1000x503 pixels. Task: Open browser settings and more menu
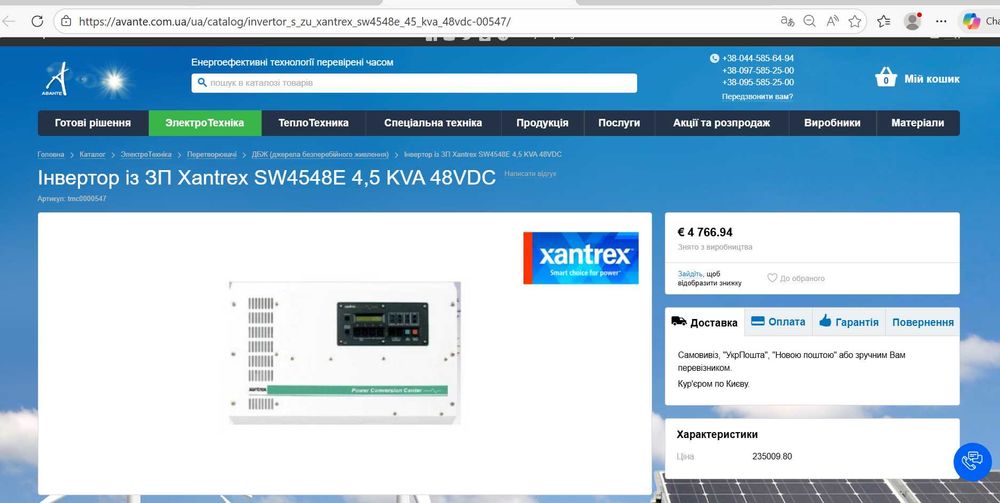(x=941, y=21)
